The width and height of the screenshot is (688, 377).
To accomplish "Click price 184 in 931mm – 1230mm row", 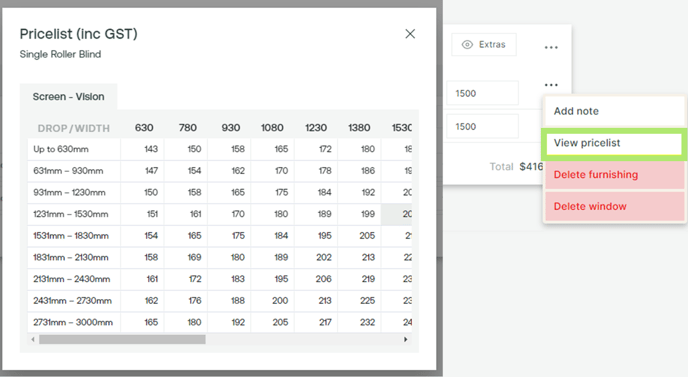I will tap(325, 192).
